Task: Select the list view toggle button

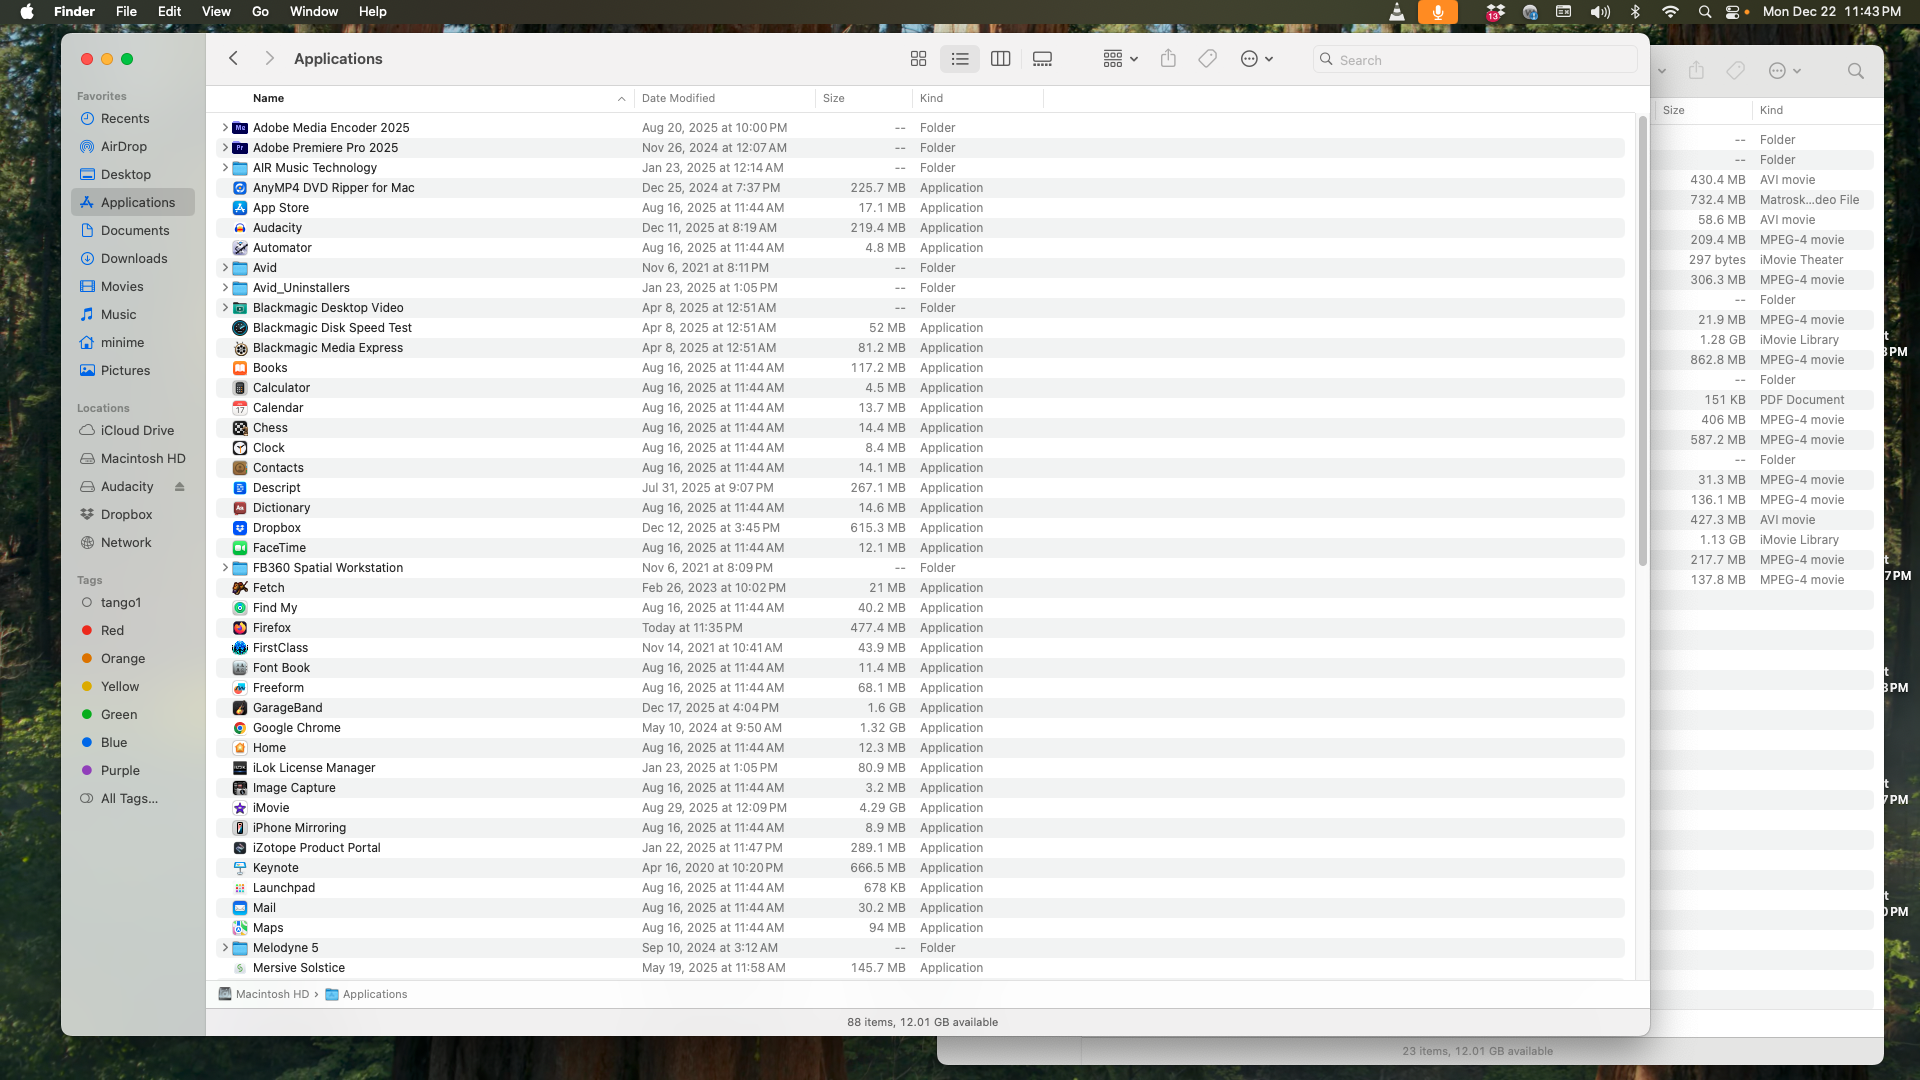Action: point(959,59)
